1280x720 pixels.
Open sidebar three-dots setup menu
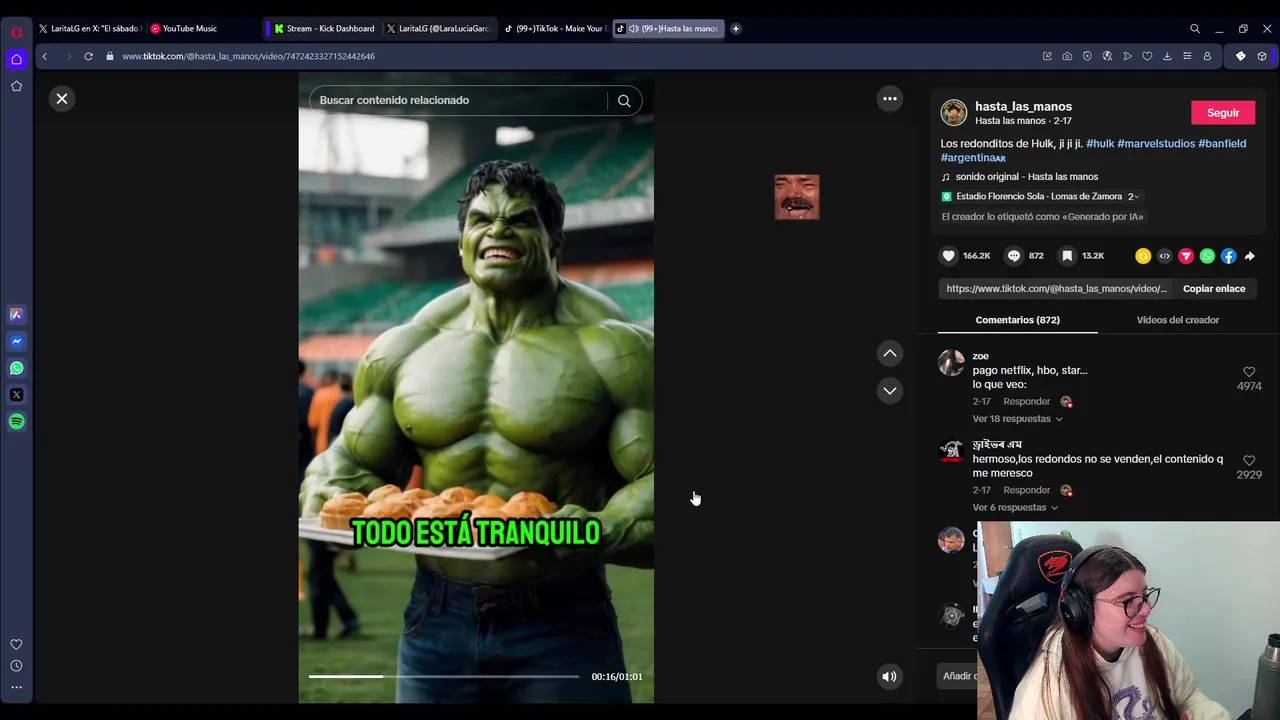[16, 688]
